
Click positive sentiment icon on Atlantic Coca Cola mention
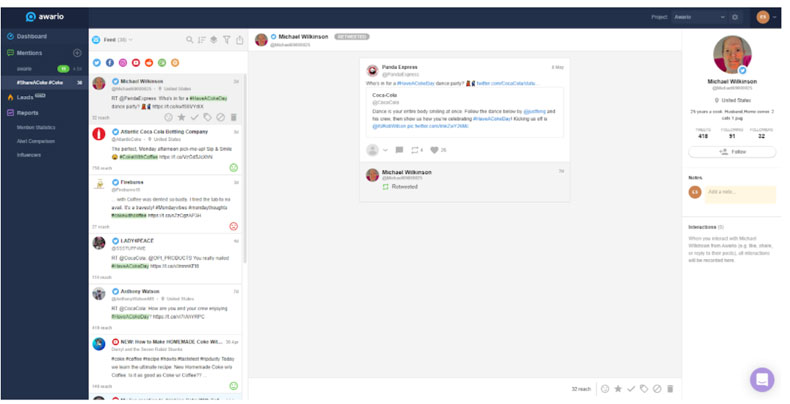point(234,168)
